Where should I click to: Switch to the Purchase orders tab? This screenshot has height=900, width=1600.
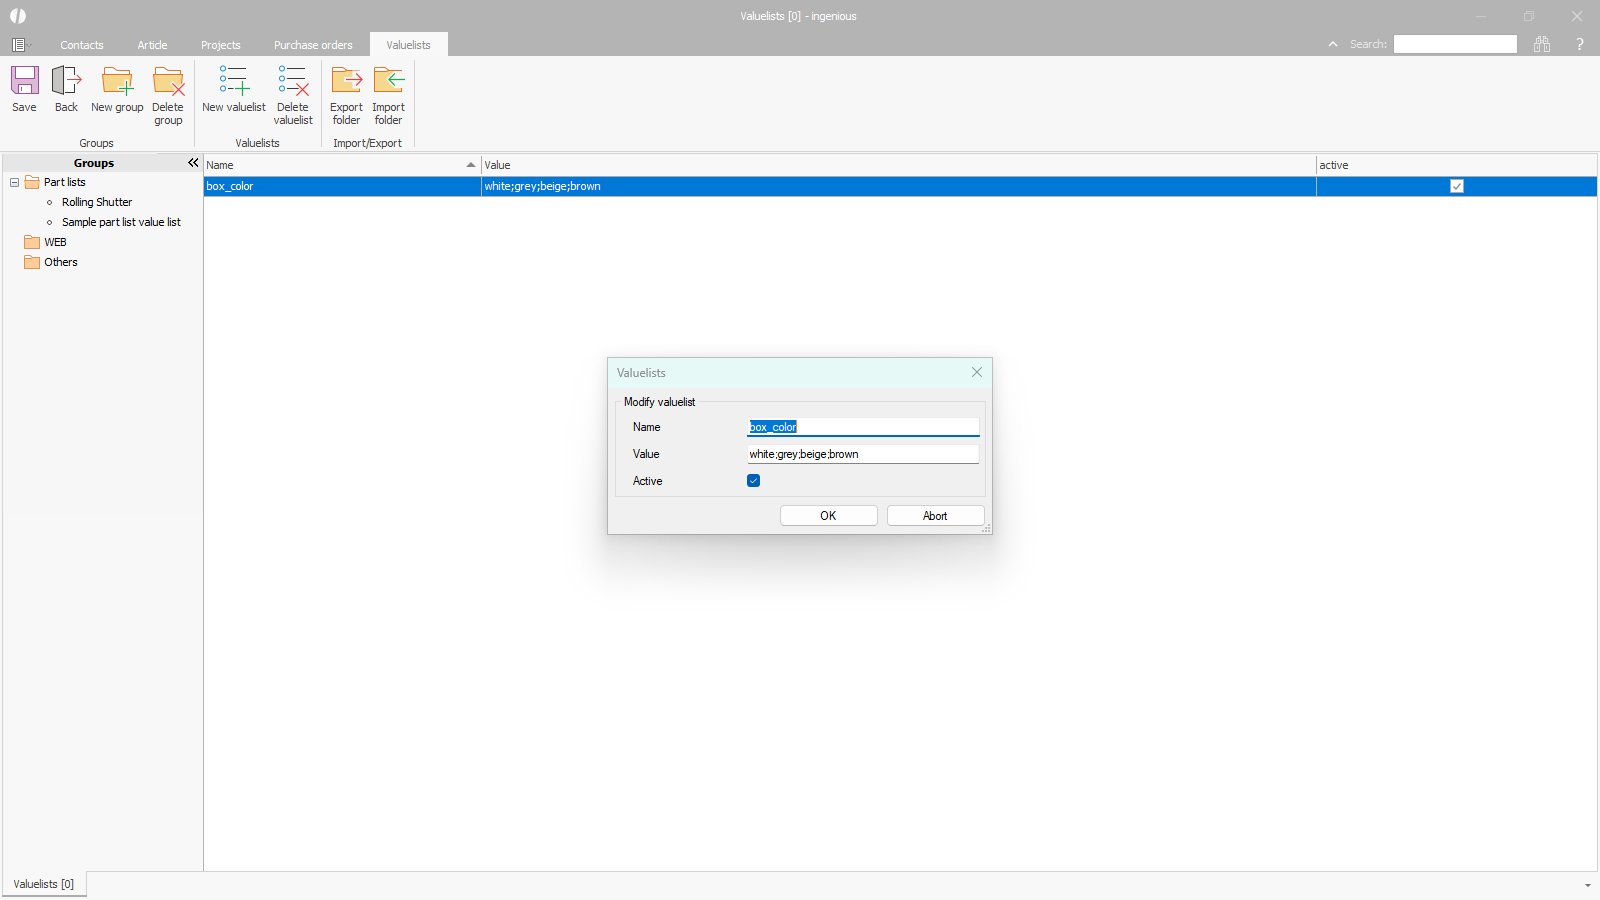(x=313, y=45)
